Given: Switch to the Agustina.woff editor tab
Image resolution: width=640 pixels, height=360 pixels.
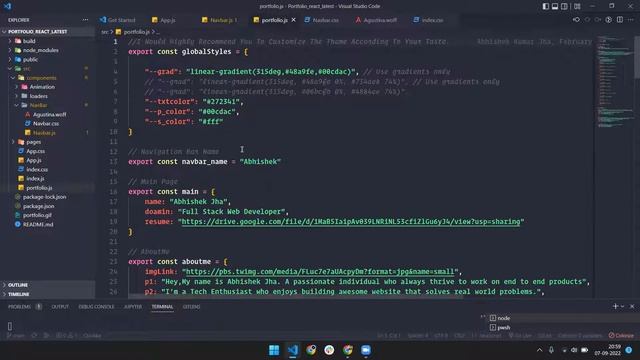Looking at the screenshot, I should click(376, 20).
